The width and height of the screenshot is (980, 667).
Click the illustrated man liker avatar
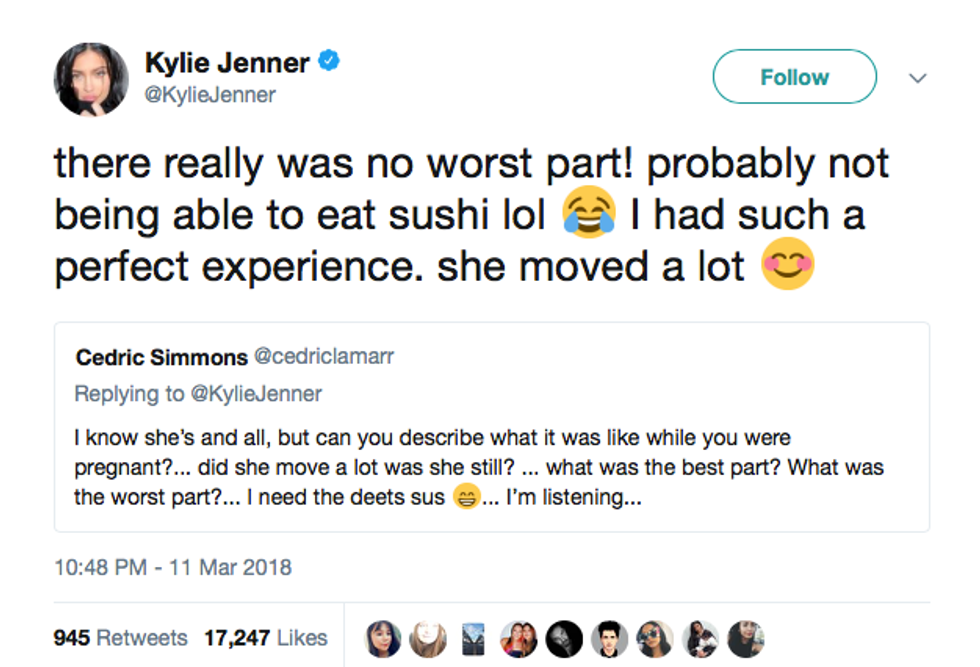tap(609, 638)
